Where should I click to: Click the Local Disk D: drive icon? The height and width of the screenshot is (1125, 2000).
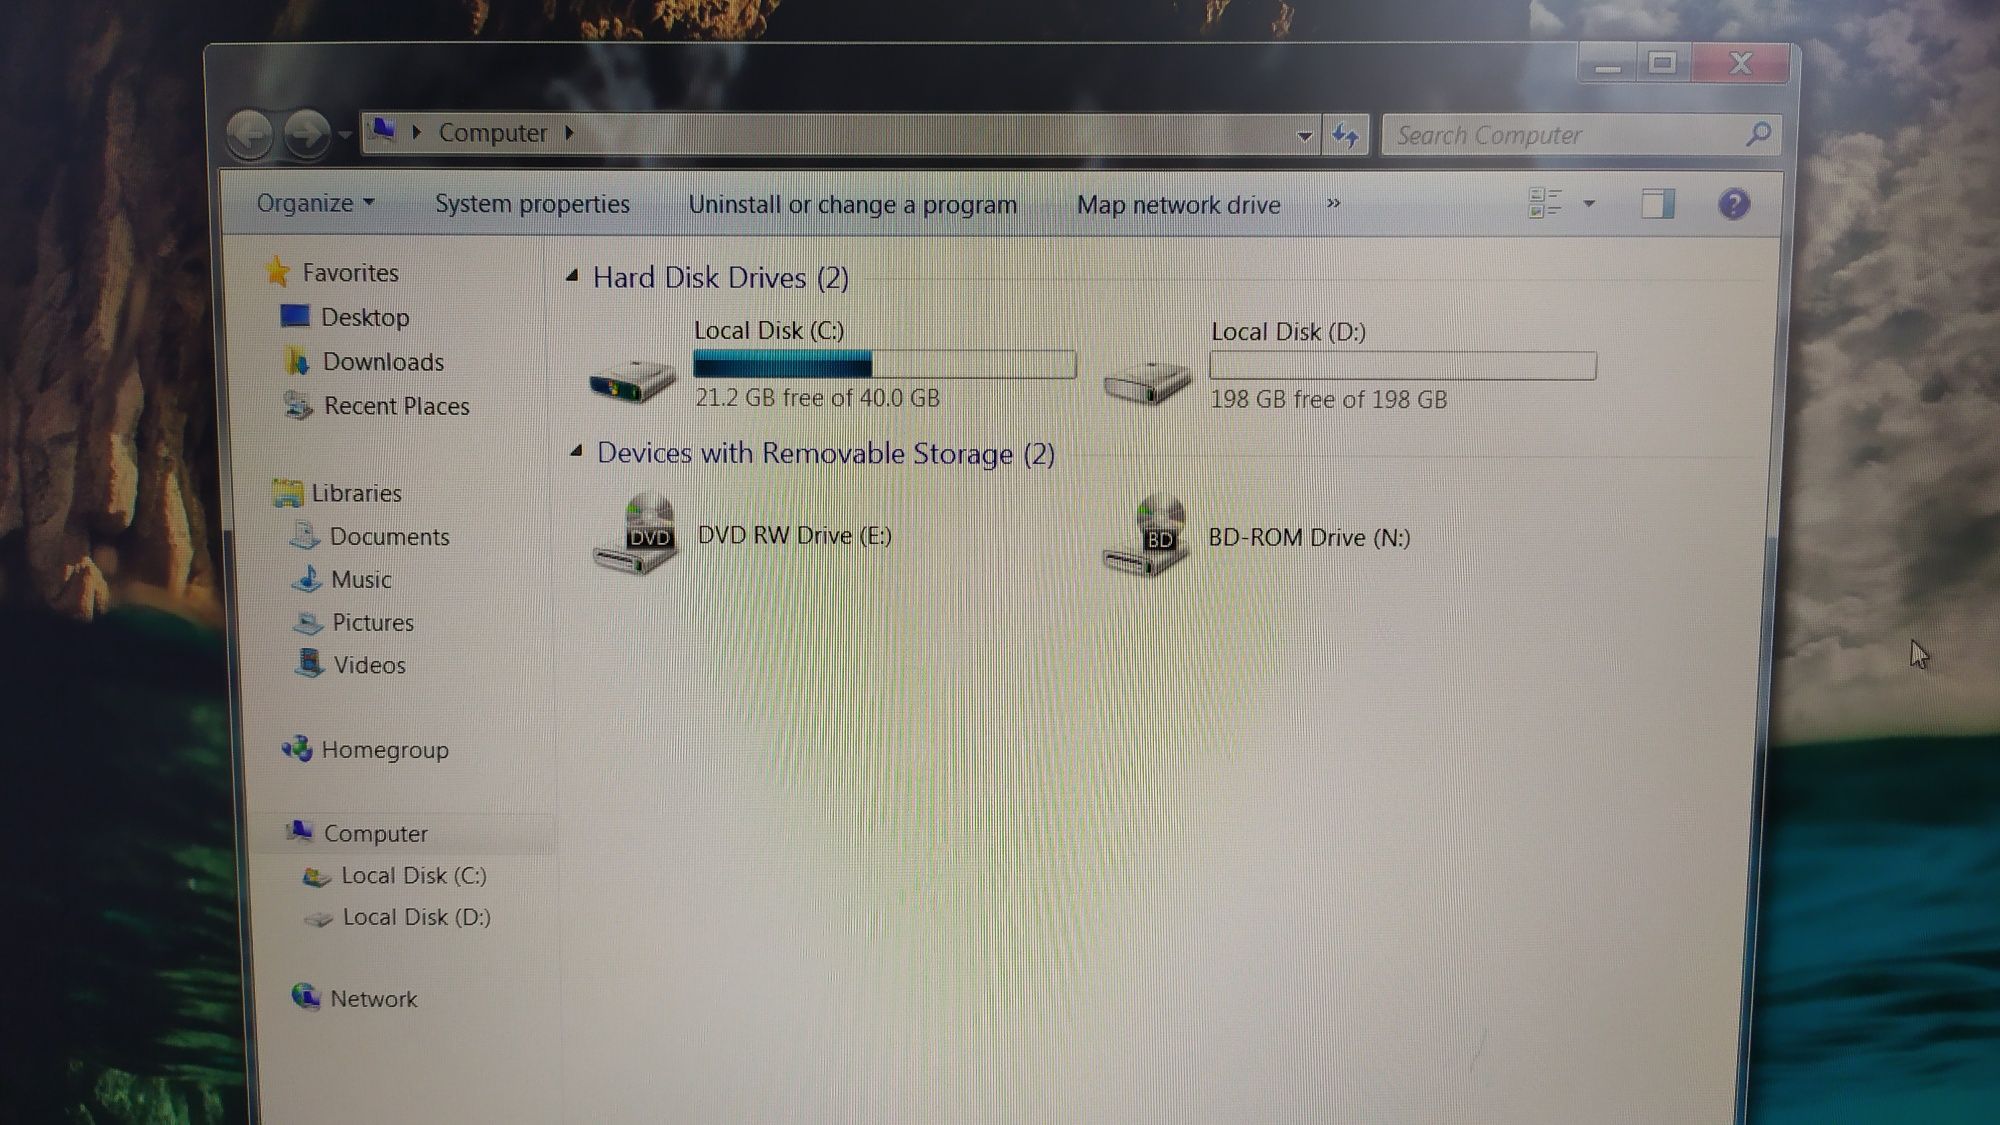(1150, 364)
